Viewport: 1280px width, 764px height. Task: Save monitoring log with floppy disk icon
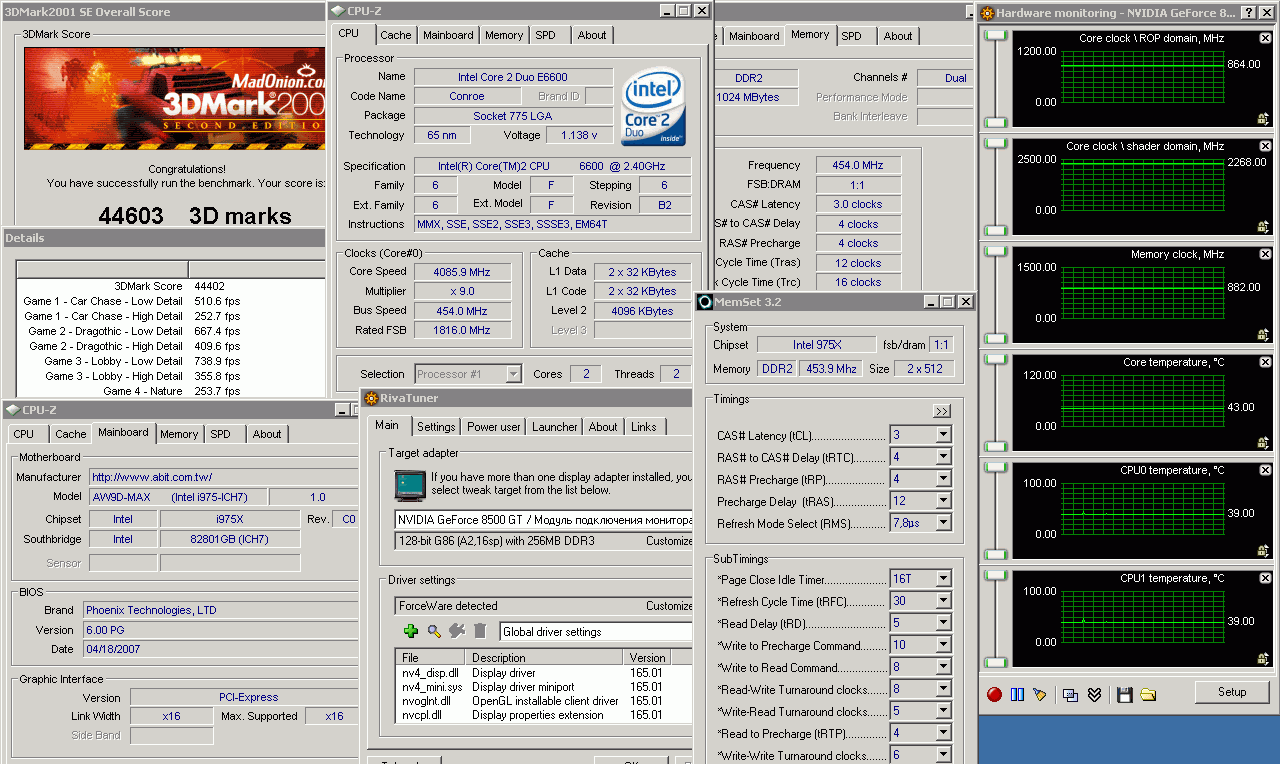click(1125, 694)
